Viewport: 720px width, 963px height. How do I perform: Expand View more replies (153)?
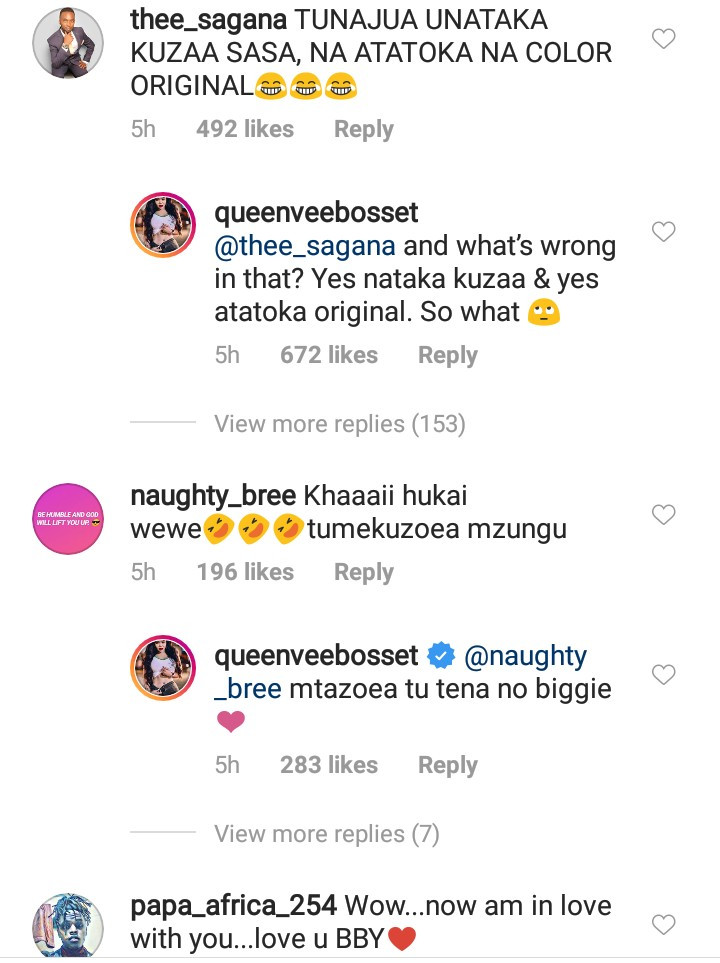point(340,424)
